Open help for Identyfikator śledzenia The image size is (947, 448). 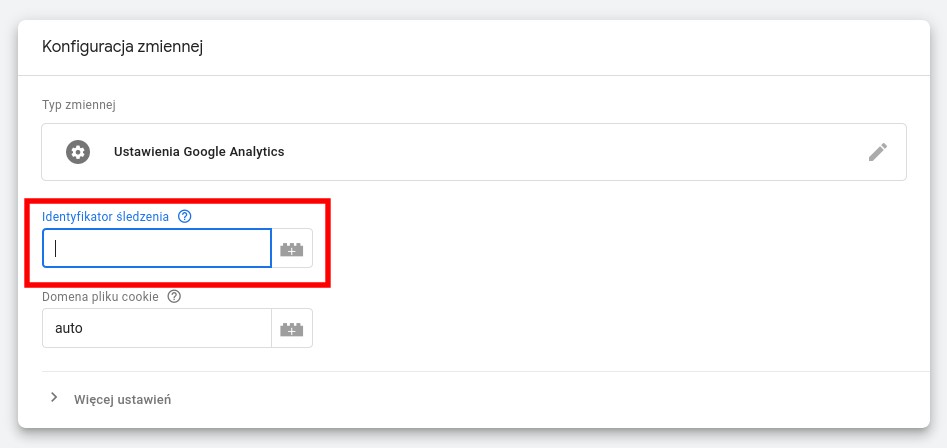[x=185, y=216]
